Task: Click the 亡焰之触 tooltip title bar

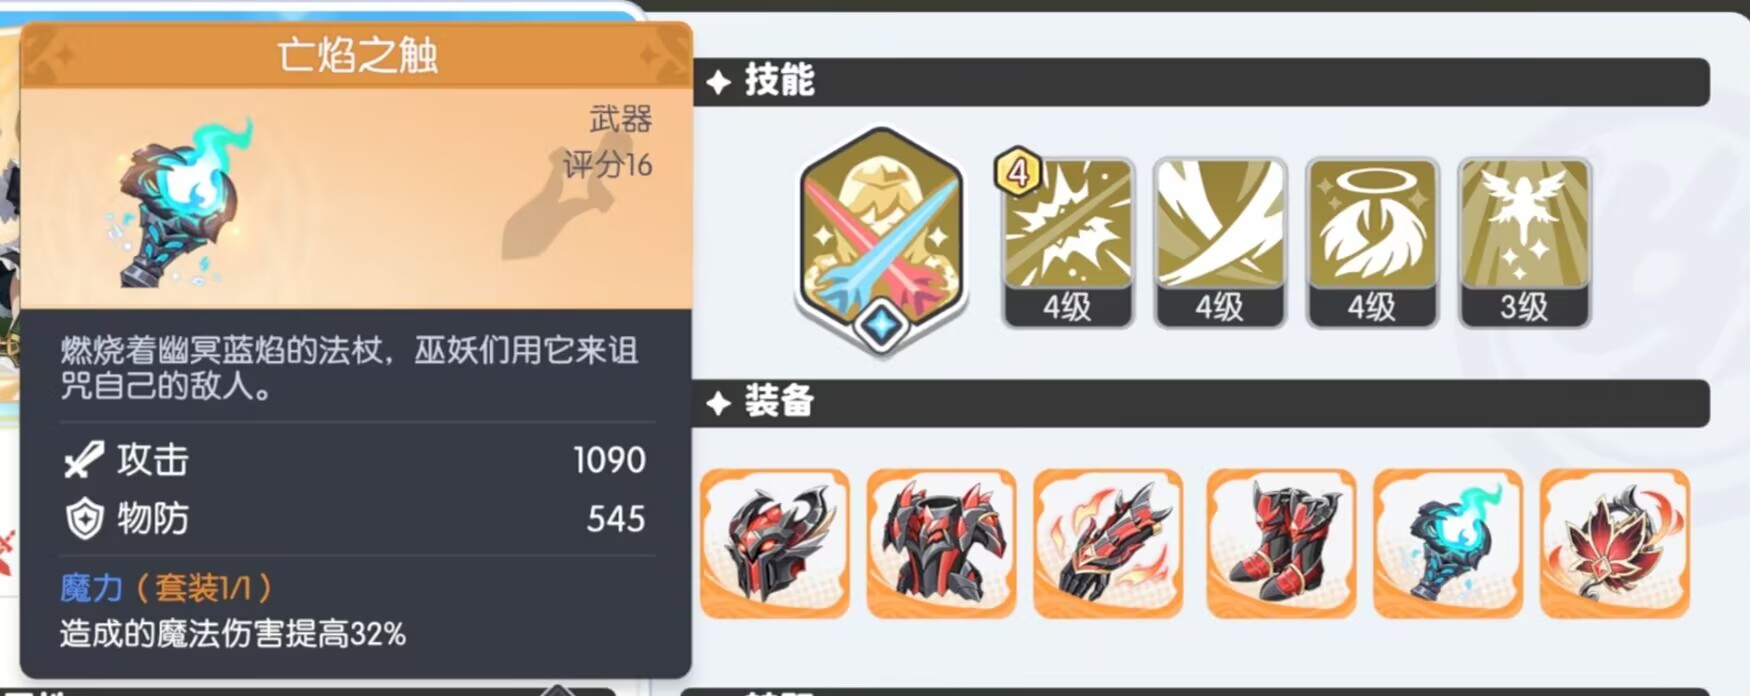Action: pyautogui.click(x=357, y=55)
